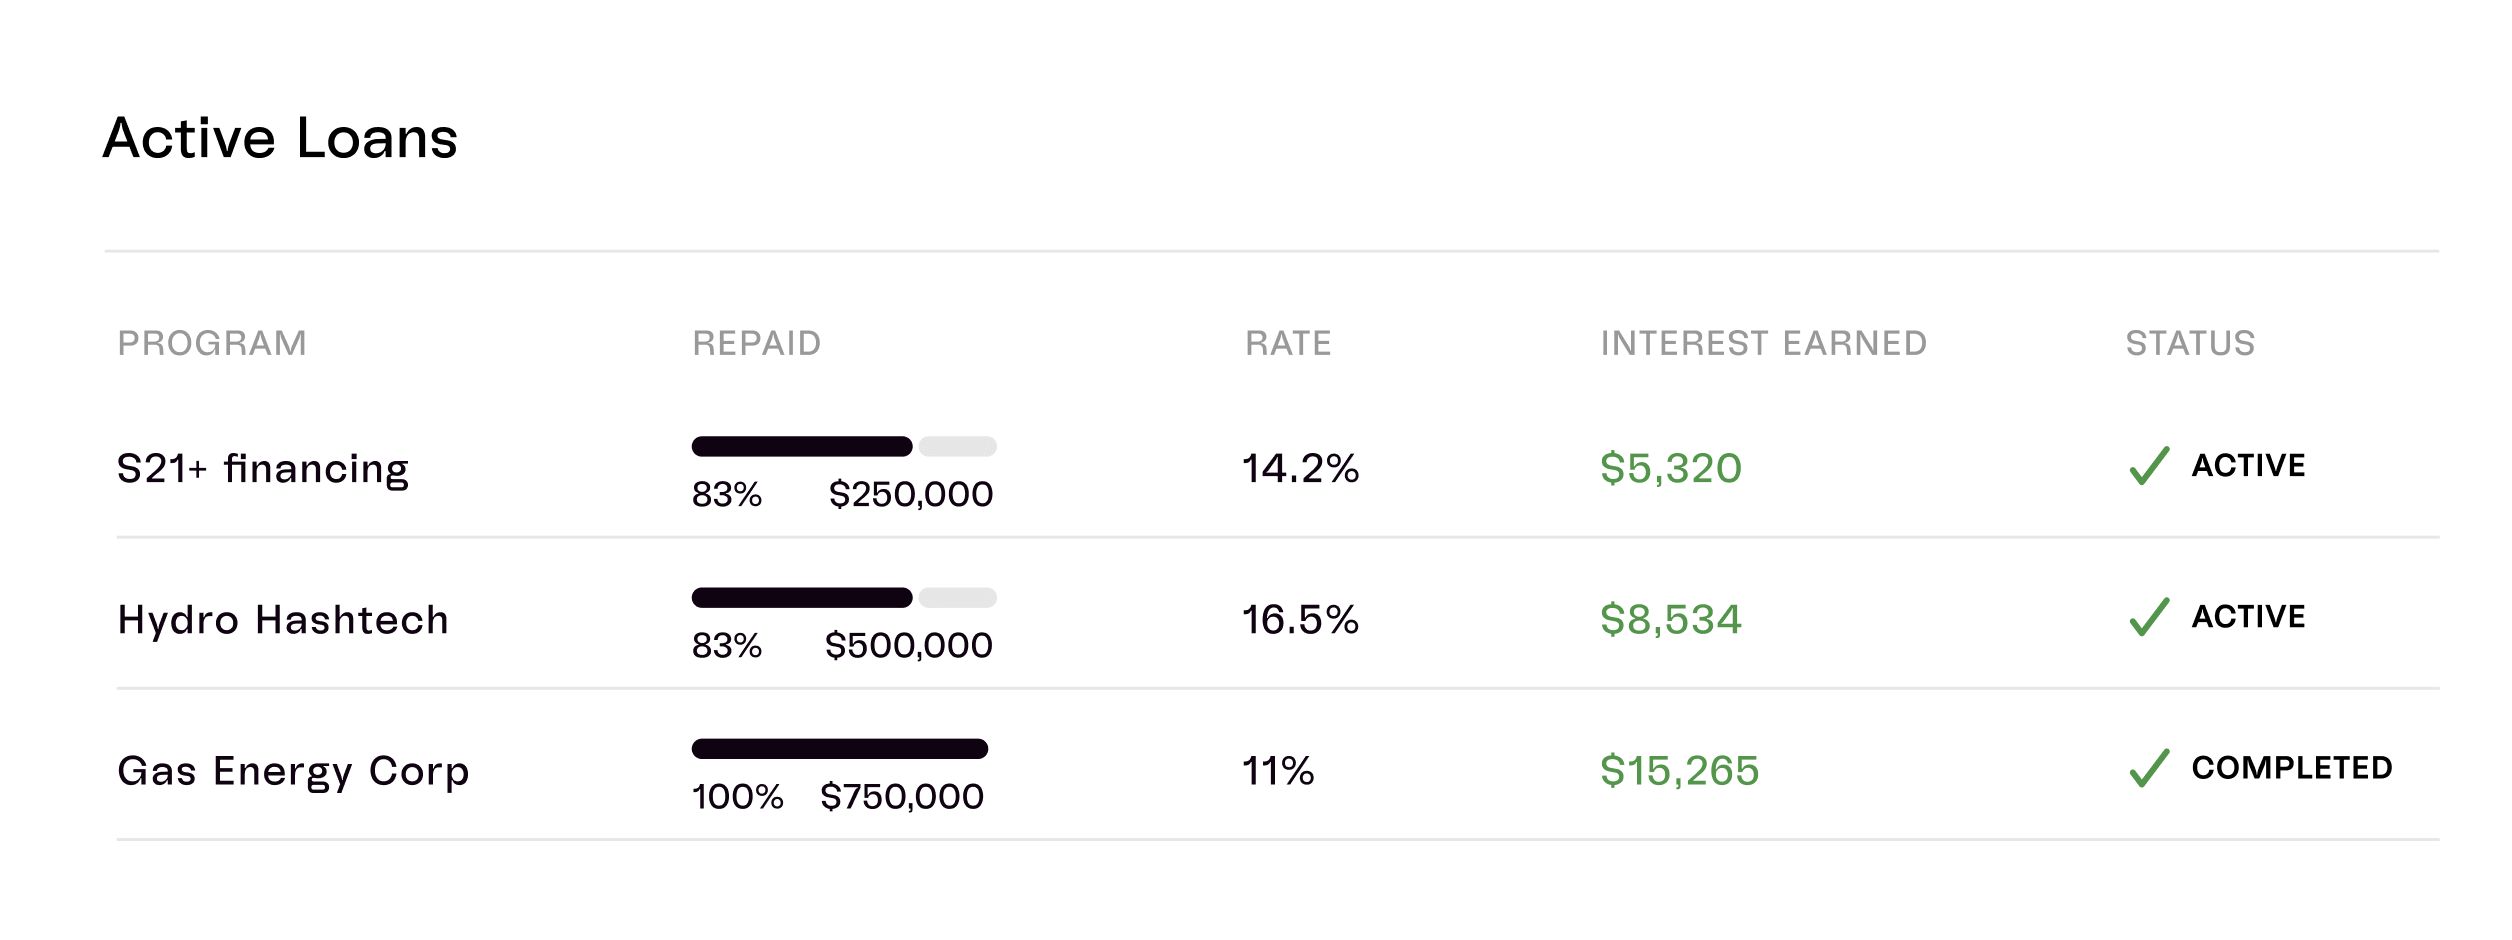Click the $5,320 interest earned amount
This screenshot has width=2512, height=940.
point(1671,468)
